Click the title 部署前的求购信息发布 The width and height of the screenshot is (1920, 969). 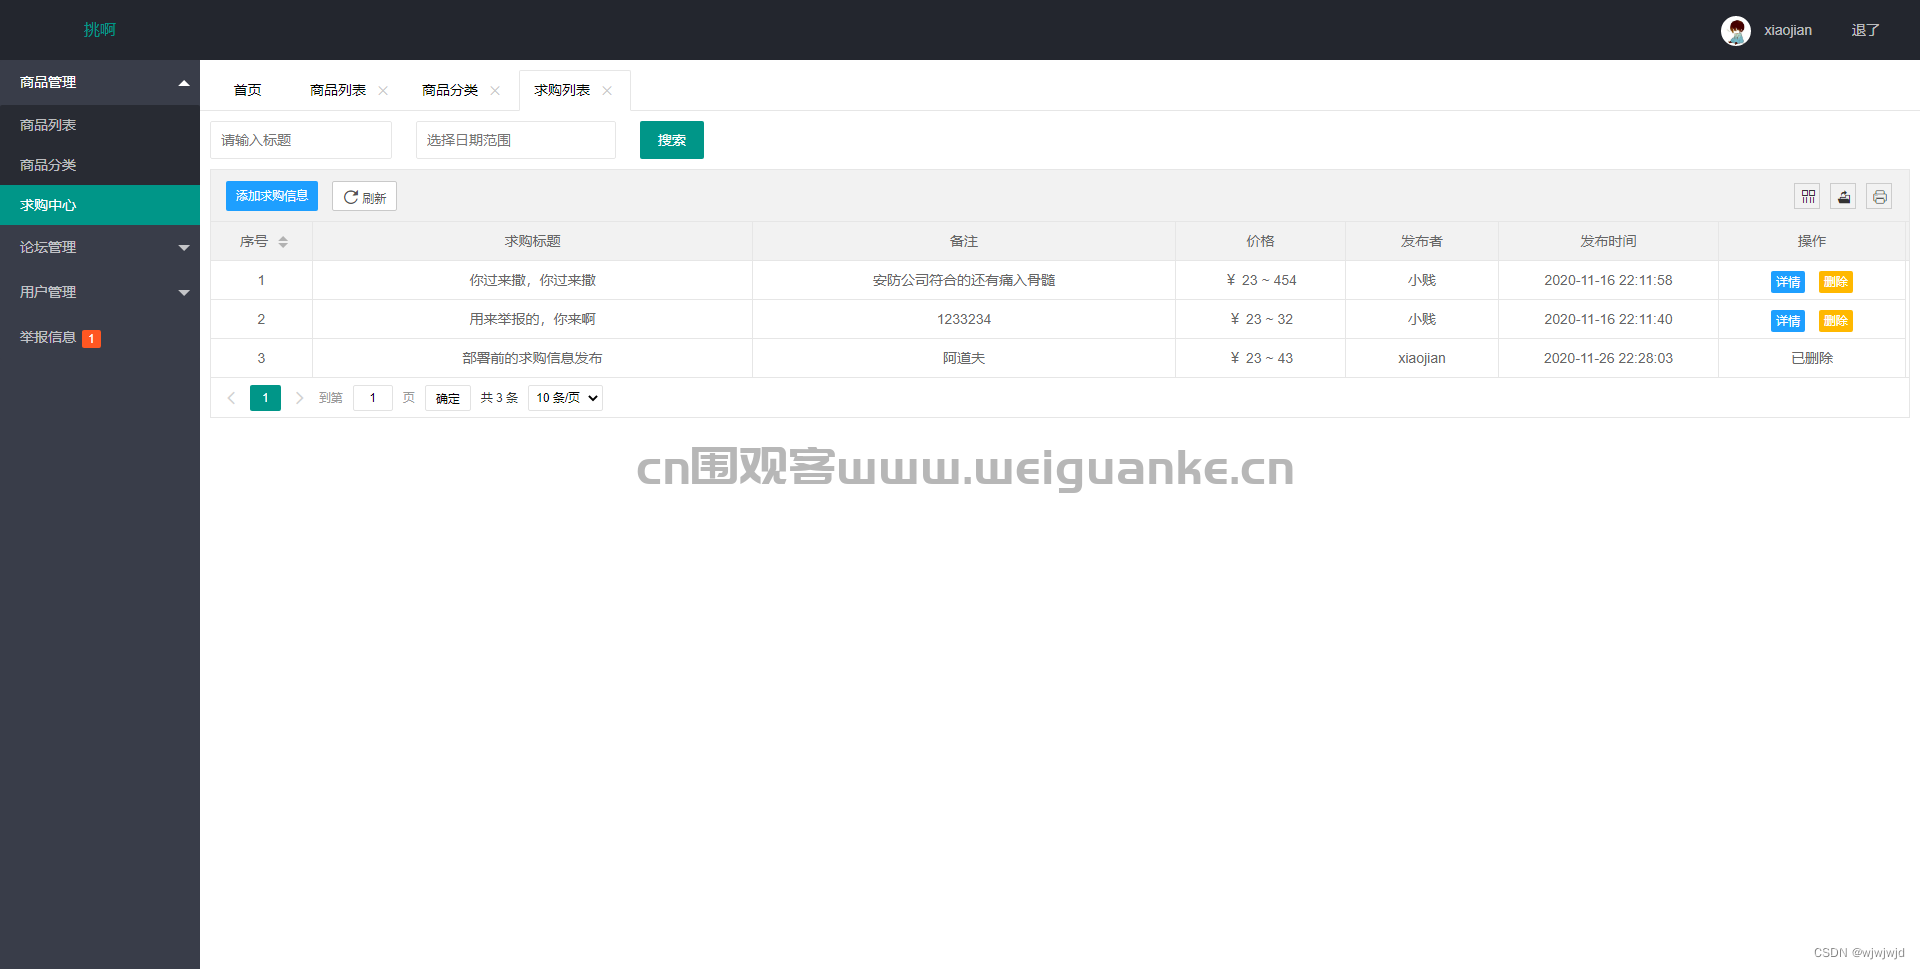click(532, 358)
